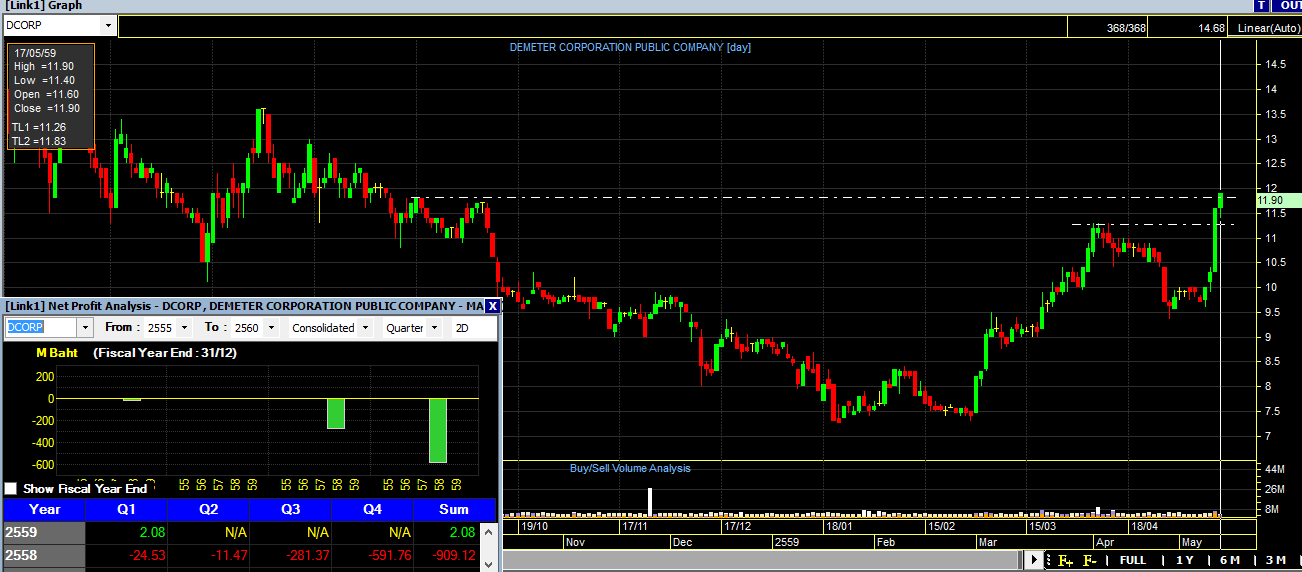Click the Linear(Auto) scale button
Screen dimensions: 1302x572
1267,28
